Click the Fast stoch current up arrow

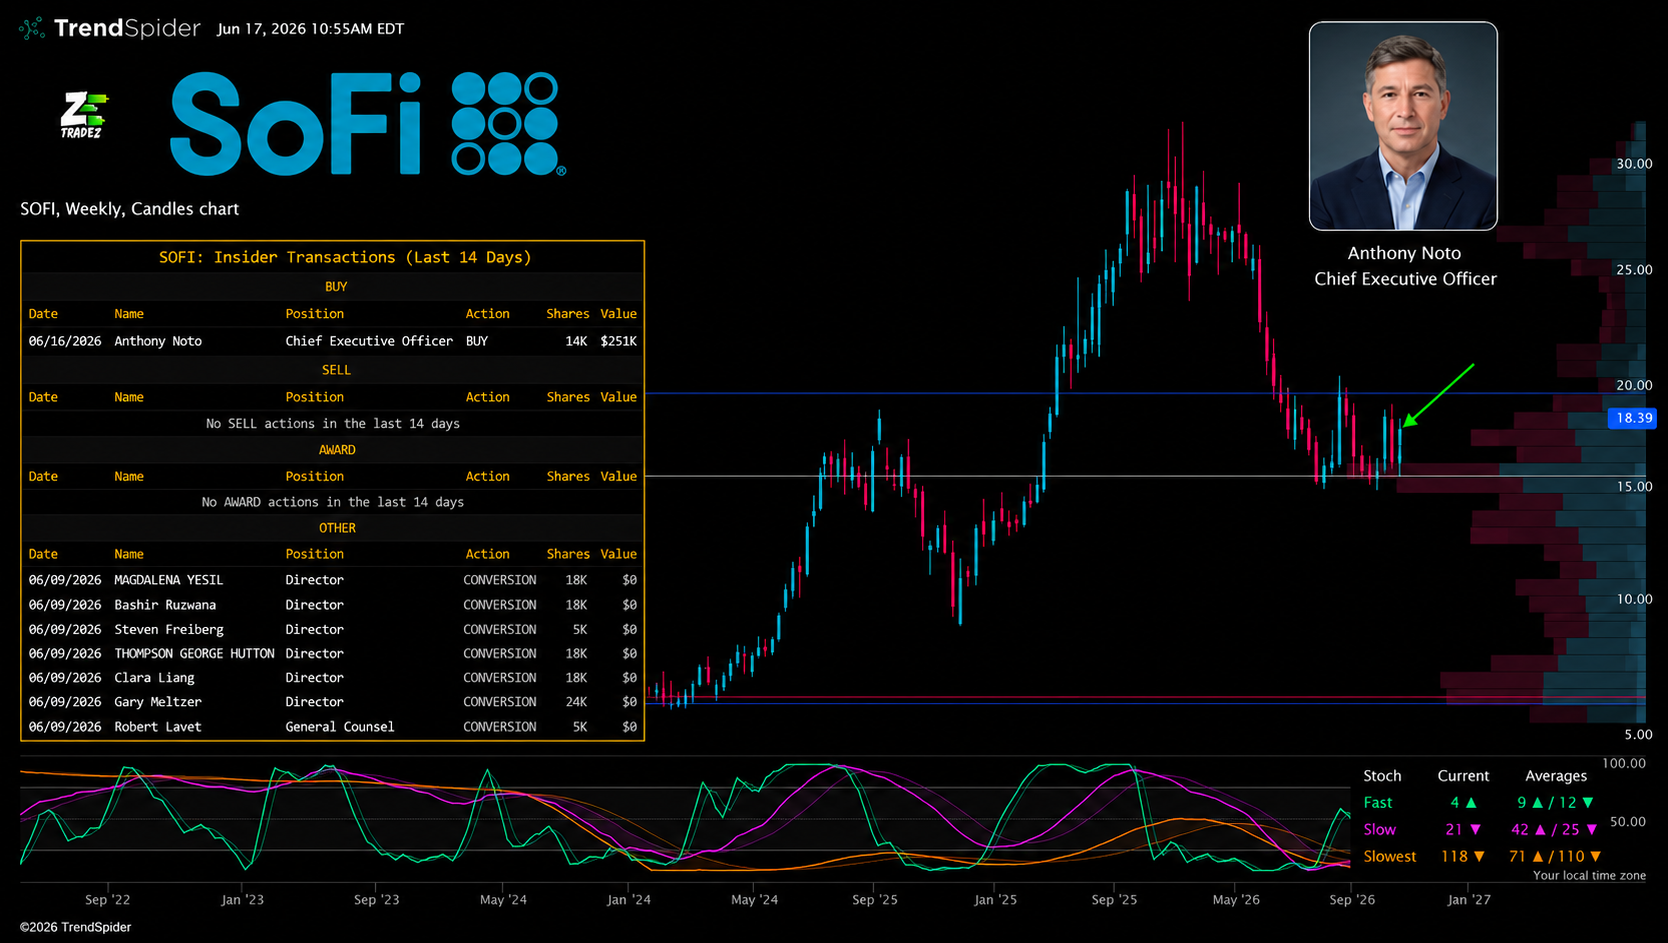(1471, 803)
